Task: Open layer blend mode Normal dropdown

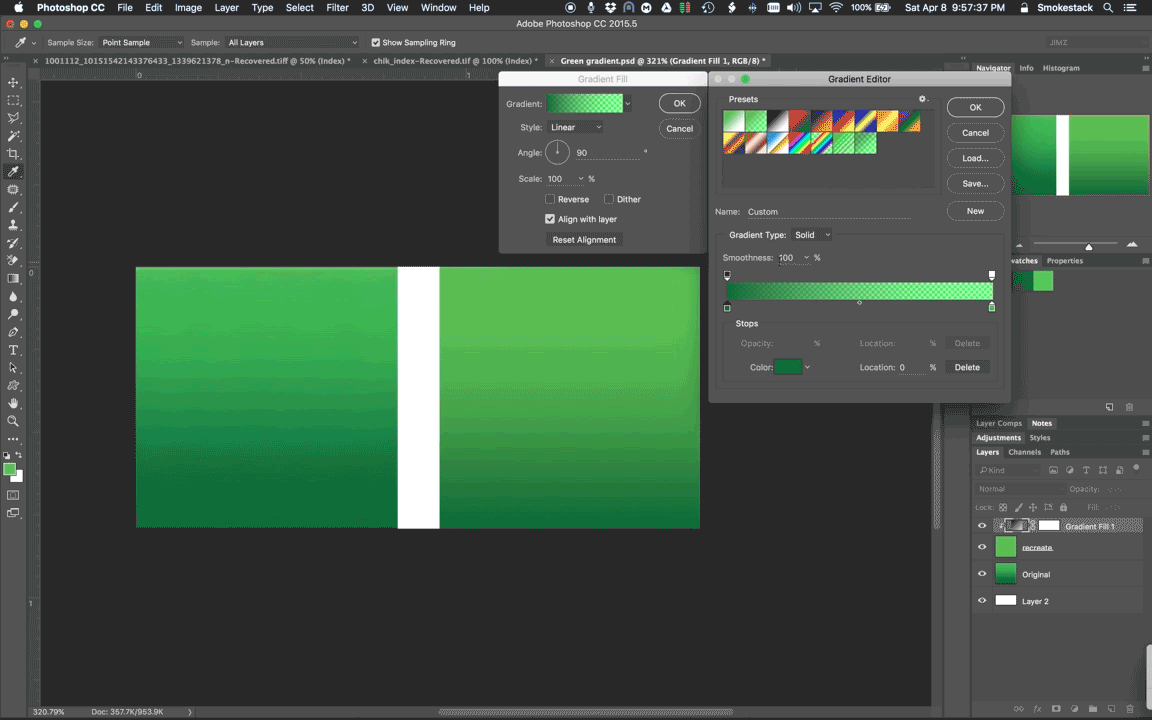Action: (1020, 489)
